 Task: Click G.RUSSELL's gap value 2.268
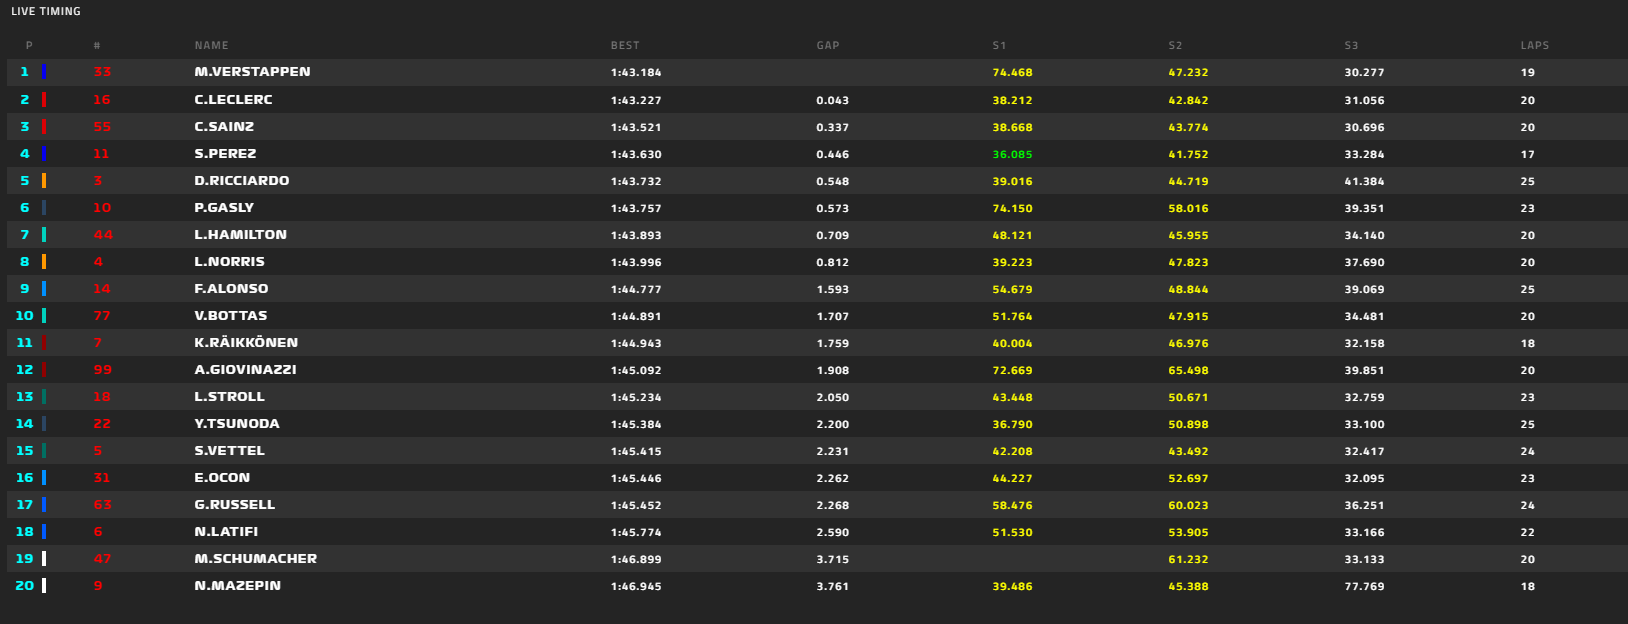click(832, 505)
